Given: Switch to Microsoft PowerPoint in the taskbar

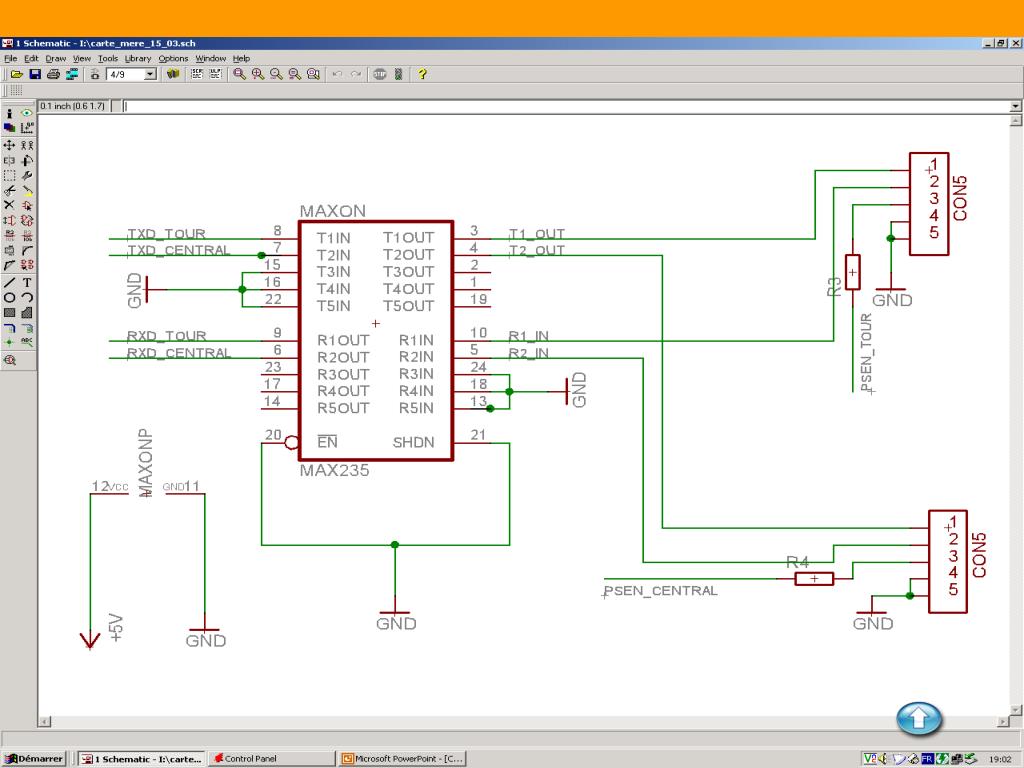Looking at the screenshot, I should click(x=403, y=759).
